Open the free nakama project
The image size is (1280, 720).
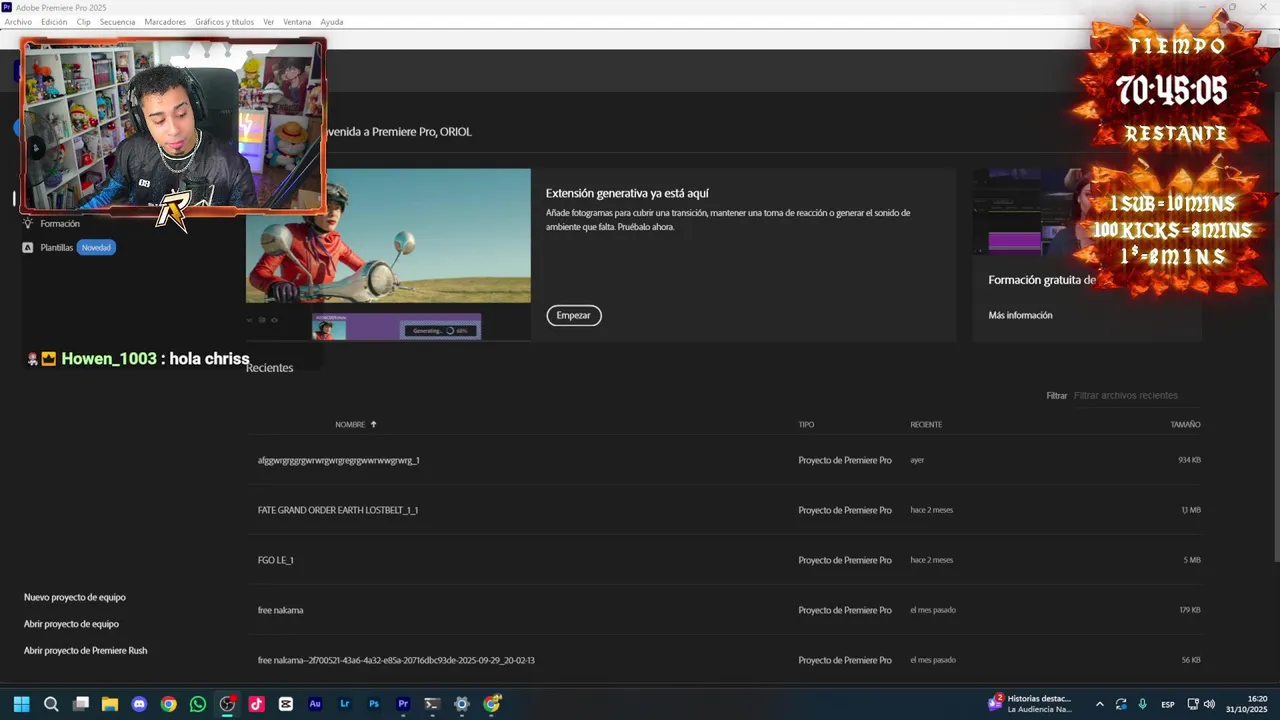pyautogui.click(x=280, y=610)
